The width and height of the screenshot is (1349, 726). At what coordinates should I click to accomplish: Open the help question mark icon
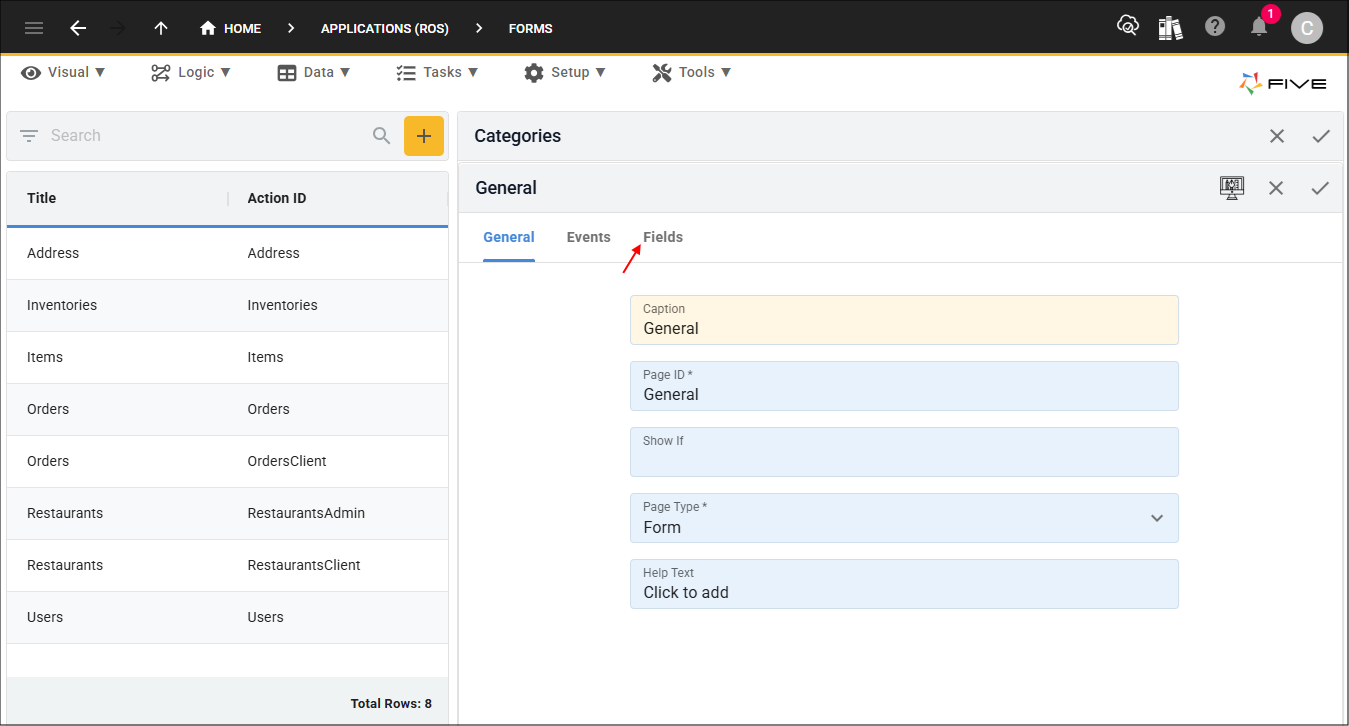click(x=1215, y=27)
